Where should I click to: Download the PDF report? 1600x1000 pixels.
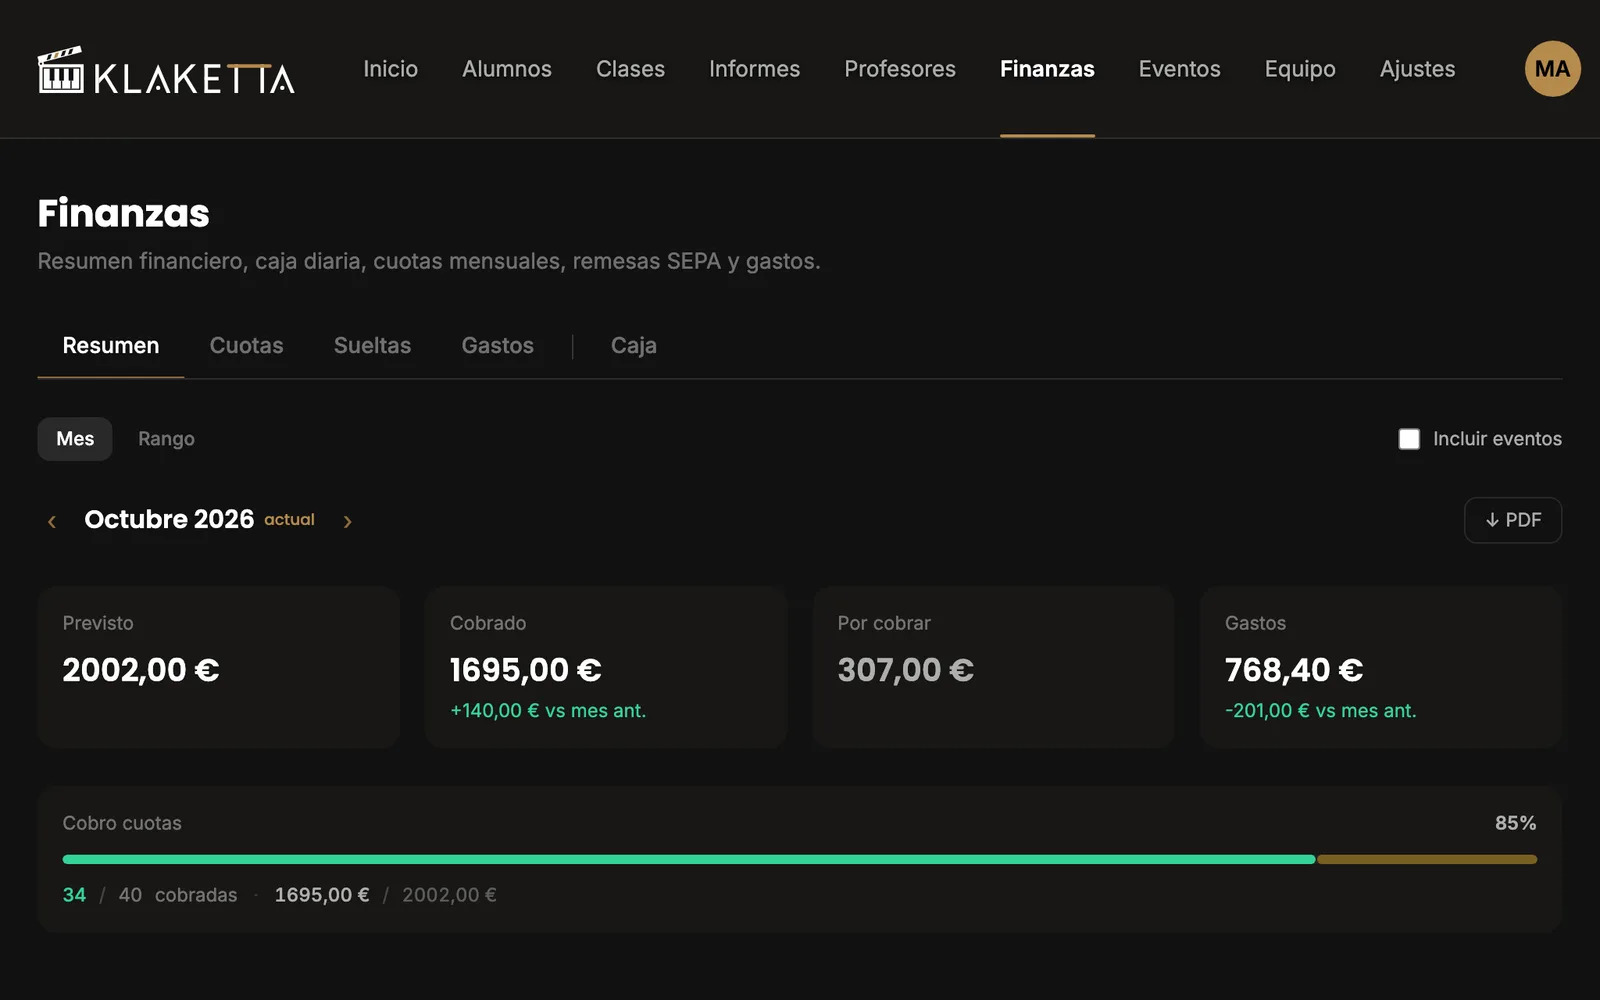point(1512,520)
